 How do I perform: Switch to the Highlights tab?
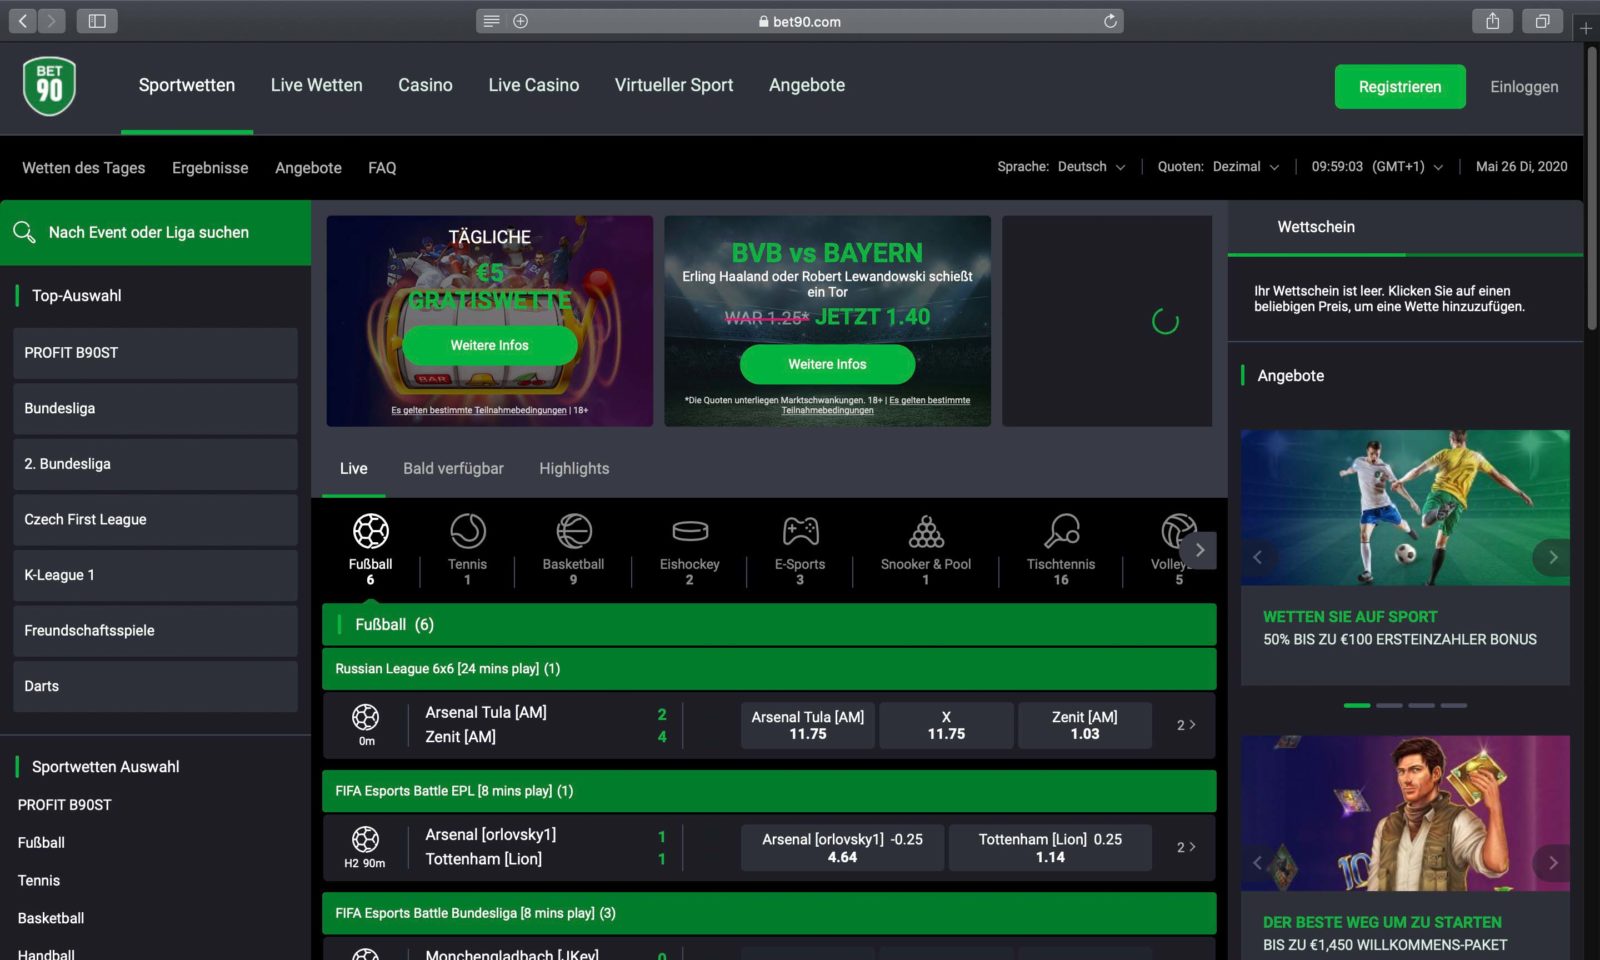click(574, 468)
